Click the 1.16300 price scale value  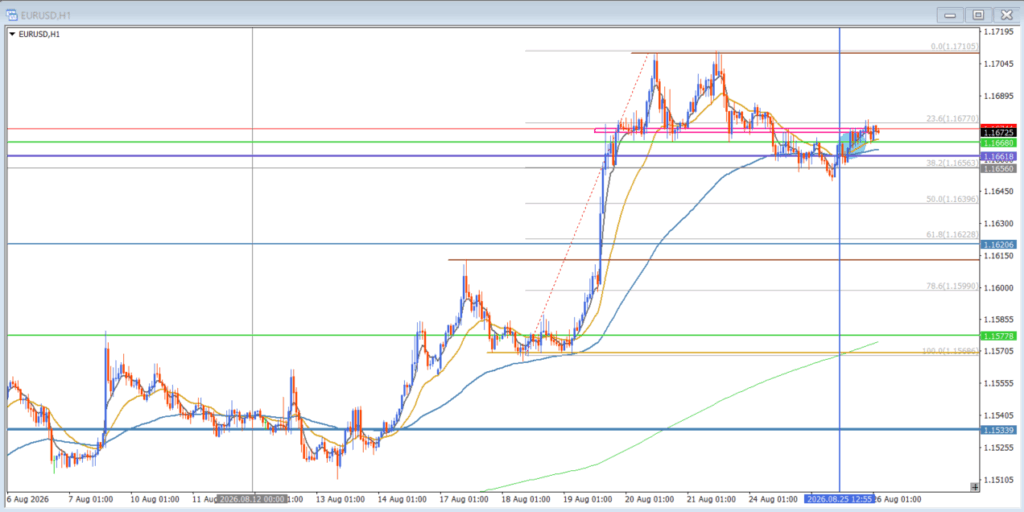click(x=998, y=223)
